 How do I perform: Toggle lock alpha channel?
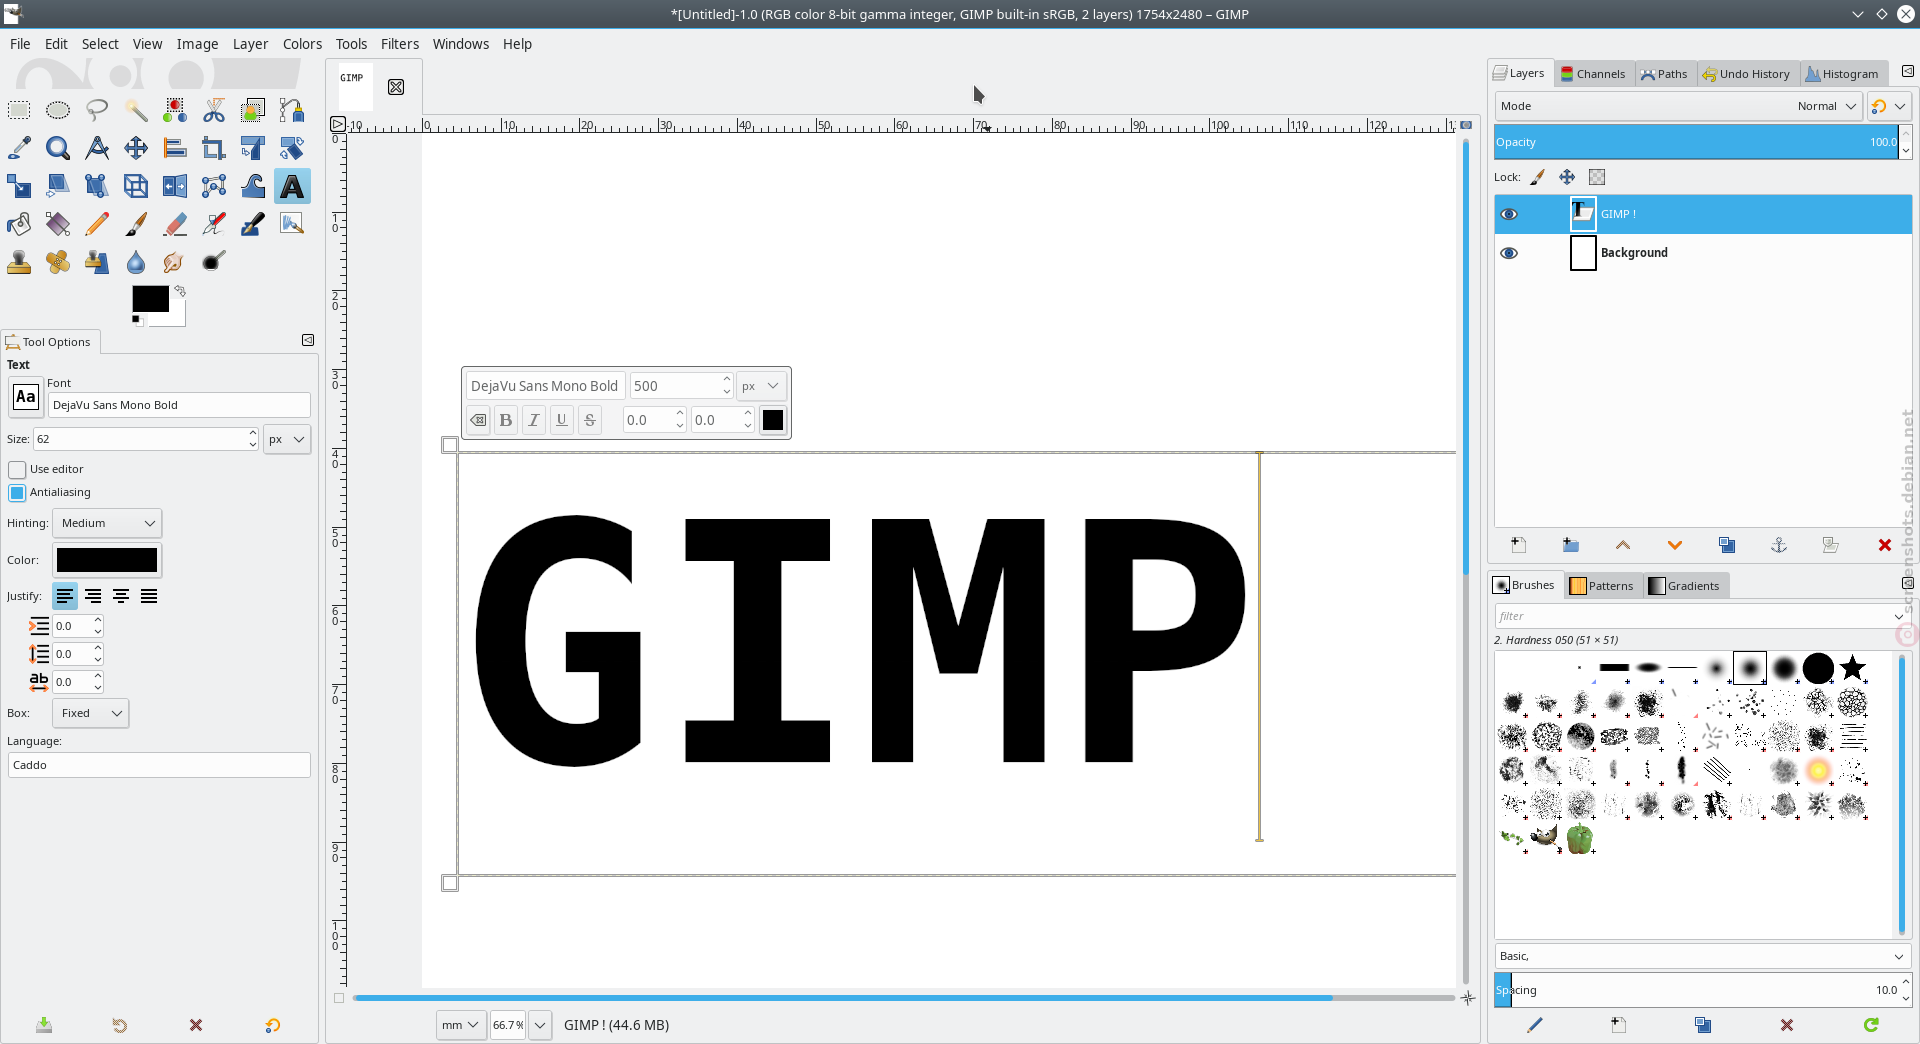pyautogui.click(x=1597, y=177)
